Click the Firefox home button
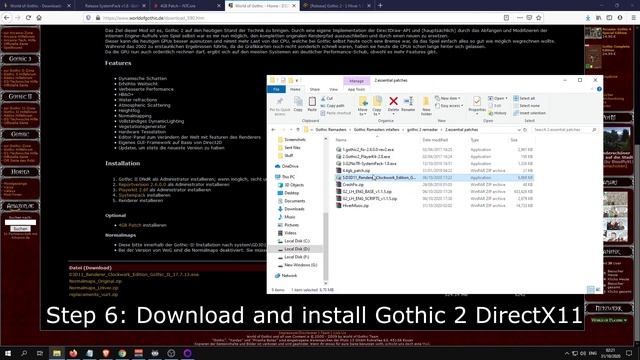 click(x=39, y=18)
